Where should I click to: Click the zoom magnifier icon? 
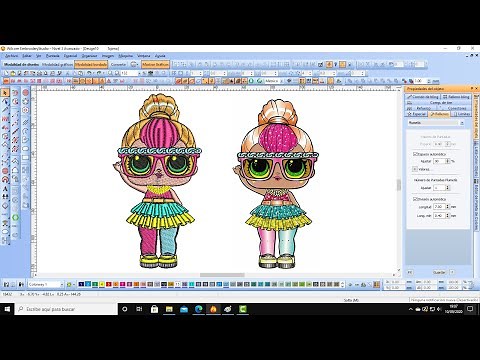point(111,73)
